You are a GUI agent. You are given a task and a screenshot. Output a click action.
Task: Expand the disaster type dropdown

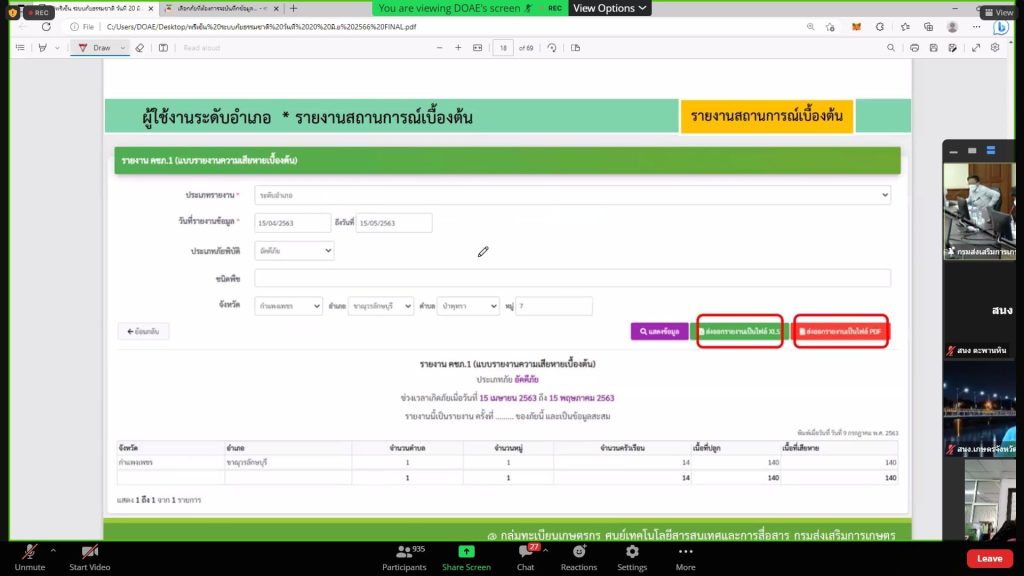[294, 251]
